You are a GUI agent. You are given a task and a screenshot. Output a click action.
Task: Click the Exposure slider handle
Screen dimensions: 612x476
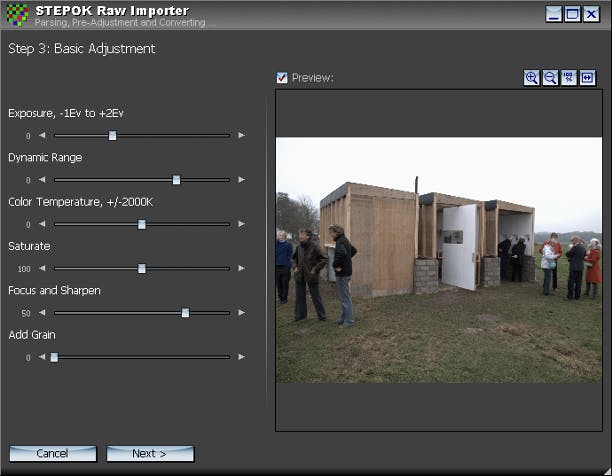(x=112, y=135)
